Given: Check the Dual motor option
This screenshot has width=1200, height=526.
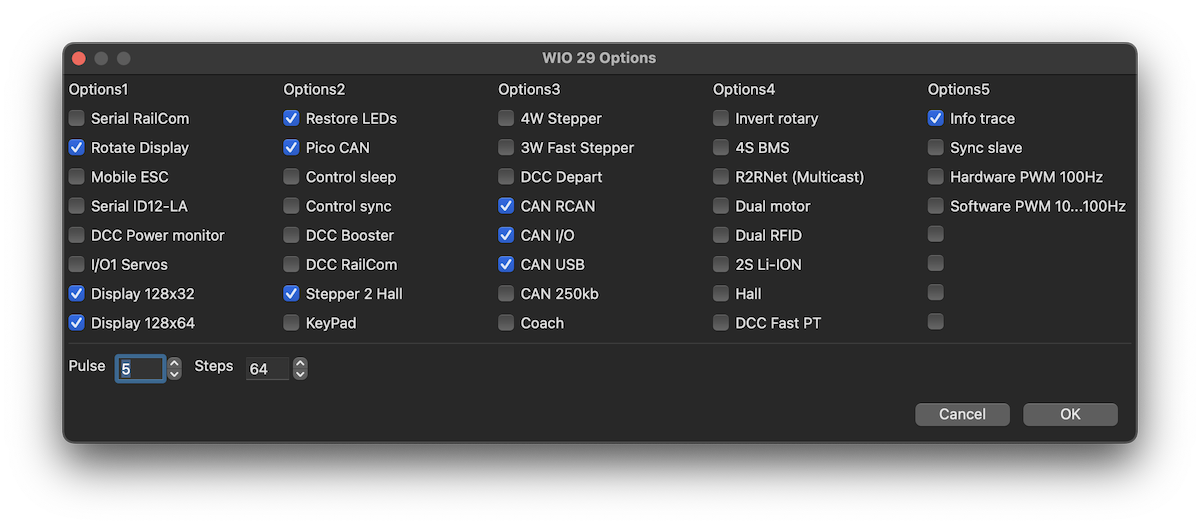Looking at the screenshot, I should click(721, 206).
